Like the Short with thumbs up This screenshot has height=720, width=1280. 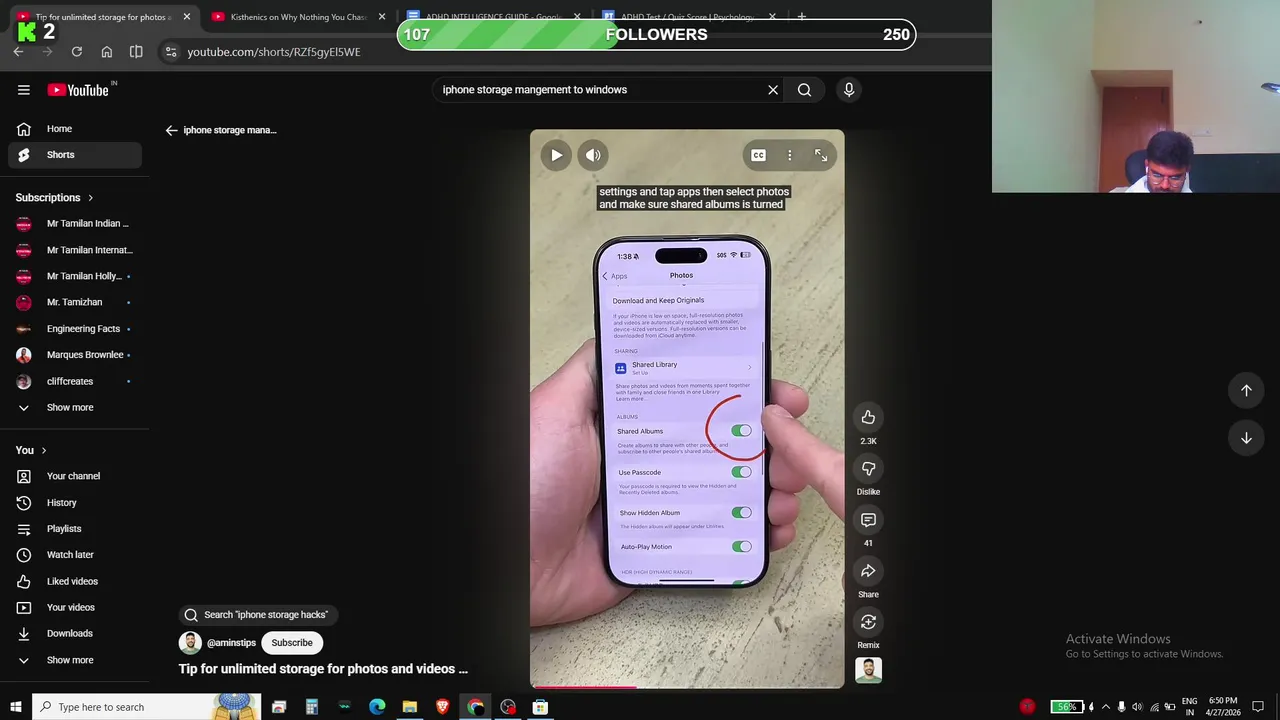tap(868, 417)
